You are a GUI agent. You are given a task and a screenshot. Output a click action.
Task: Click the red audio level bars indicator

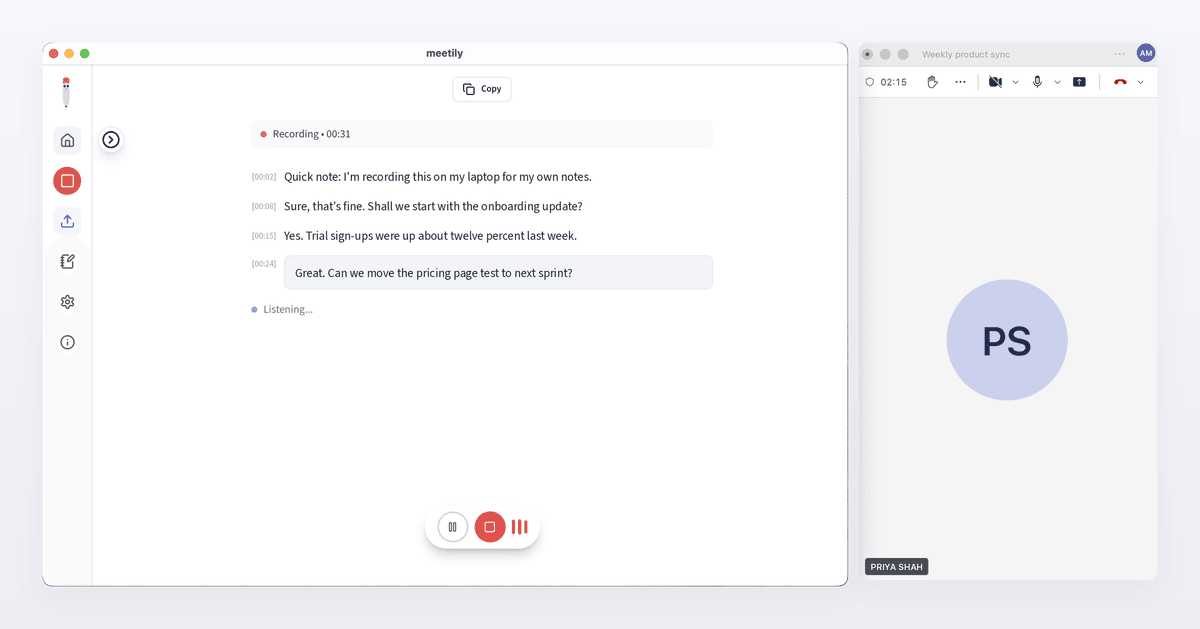point(520,527)
